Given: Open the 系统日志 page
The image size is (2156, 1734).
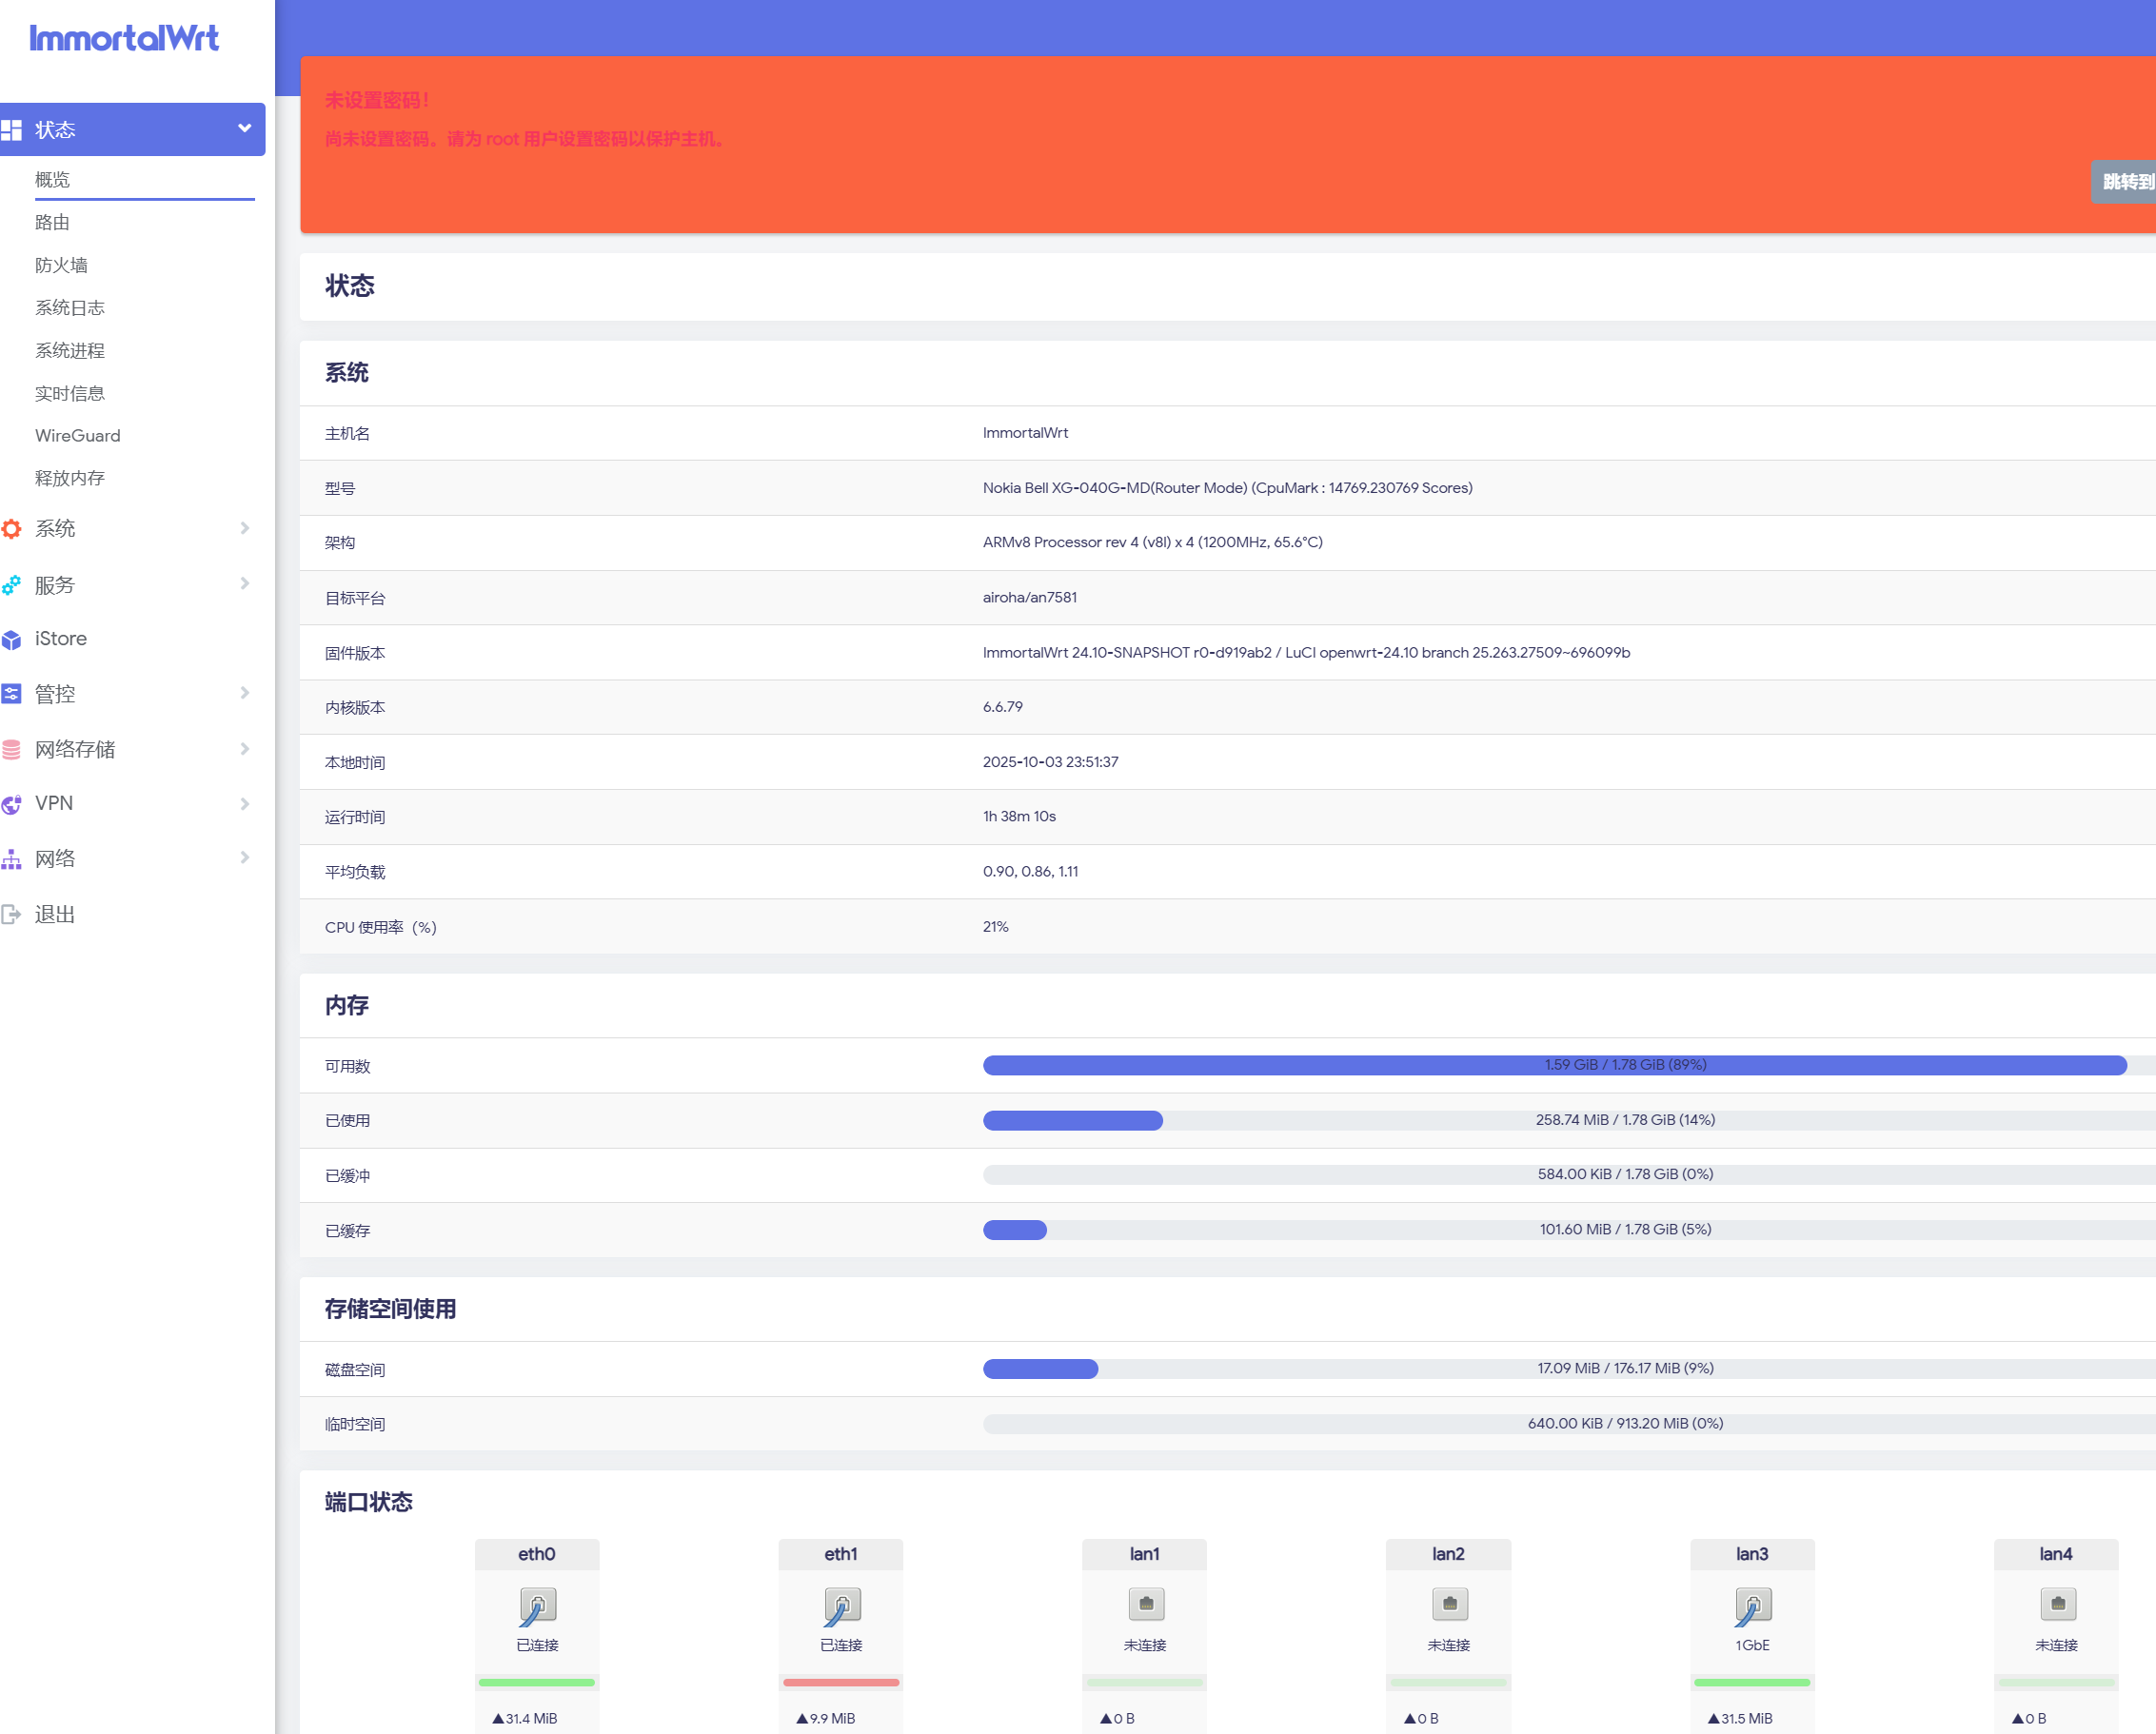Looking at the screenshot, I should pyautogui.click(x=70, y=308).
